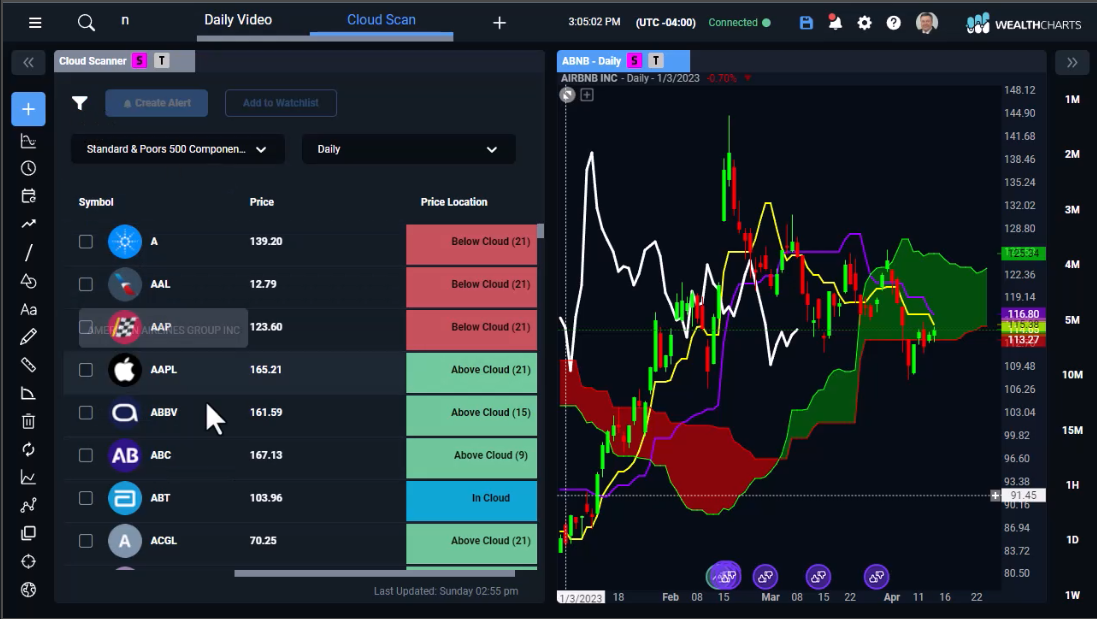This screenshot has width=1097, height=619.
Task: Tick the checkbox for symbol A
Action: click(x=85, y=241)
